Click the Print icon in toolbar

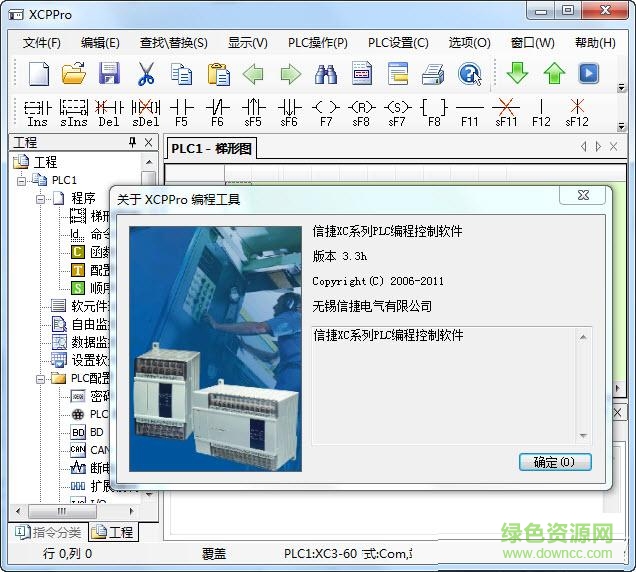(432, 74)
